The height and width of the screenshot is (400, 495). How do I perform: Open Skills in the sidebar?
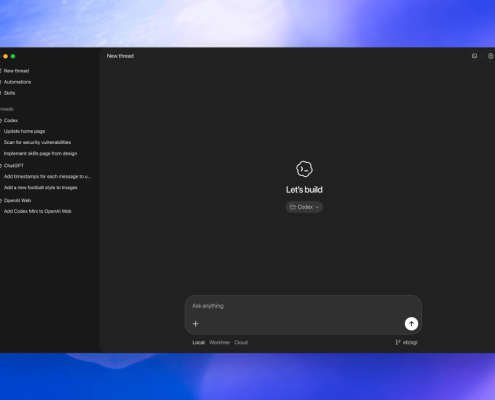point(9,93)
